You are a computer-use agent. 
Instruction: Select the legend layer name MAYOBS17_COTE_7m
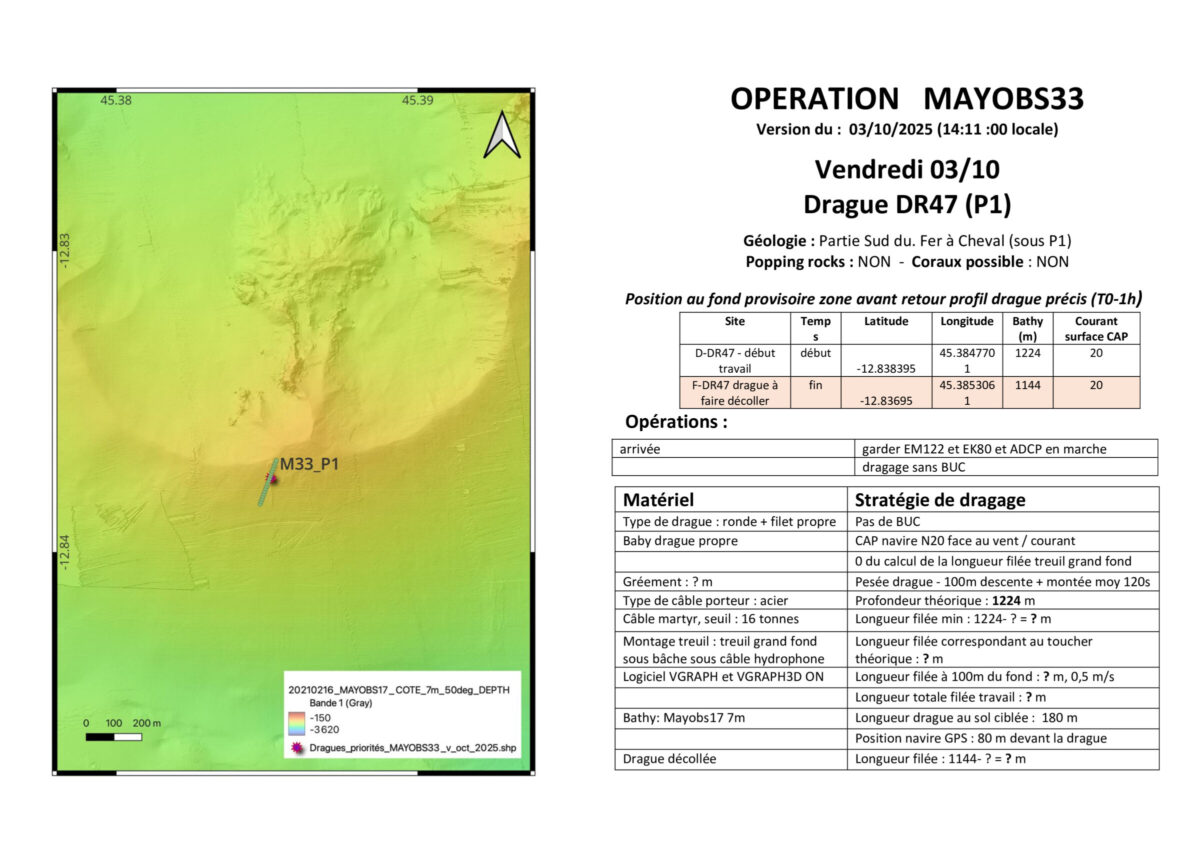(x=400, y=690)
